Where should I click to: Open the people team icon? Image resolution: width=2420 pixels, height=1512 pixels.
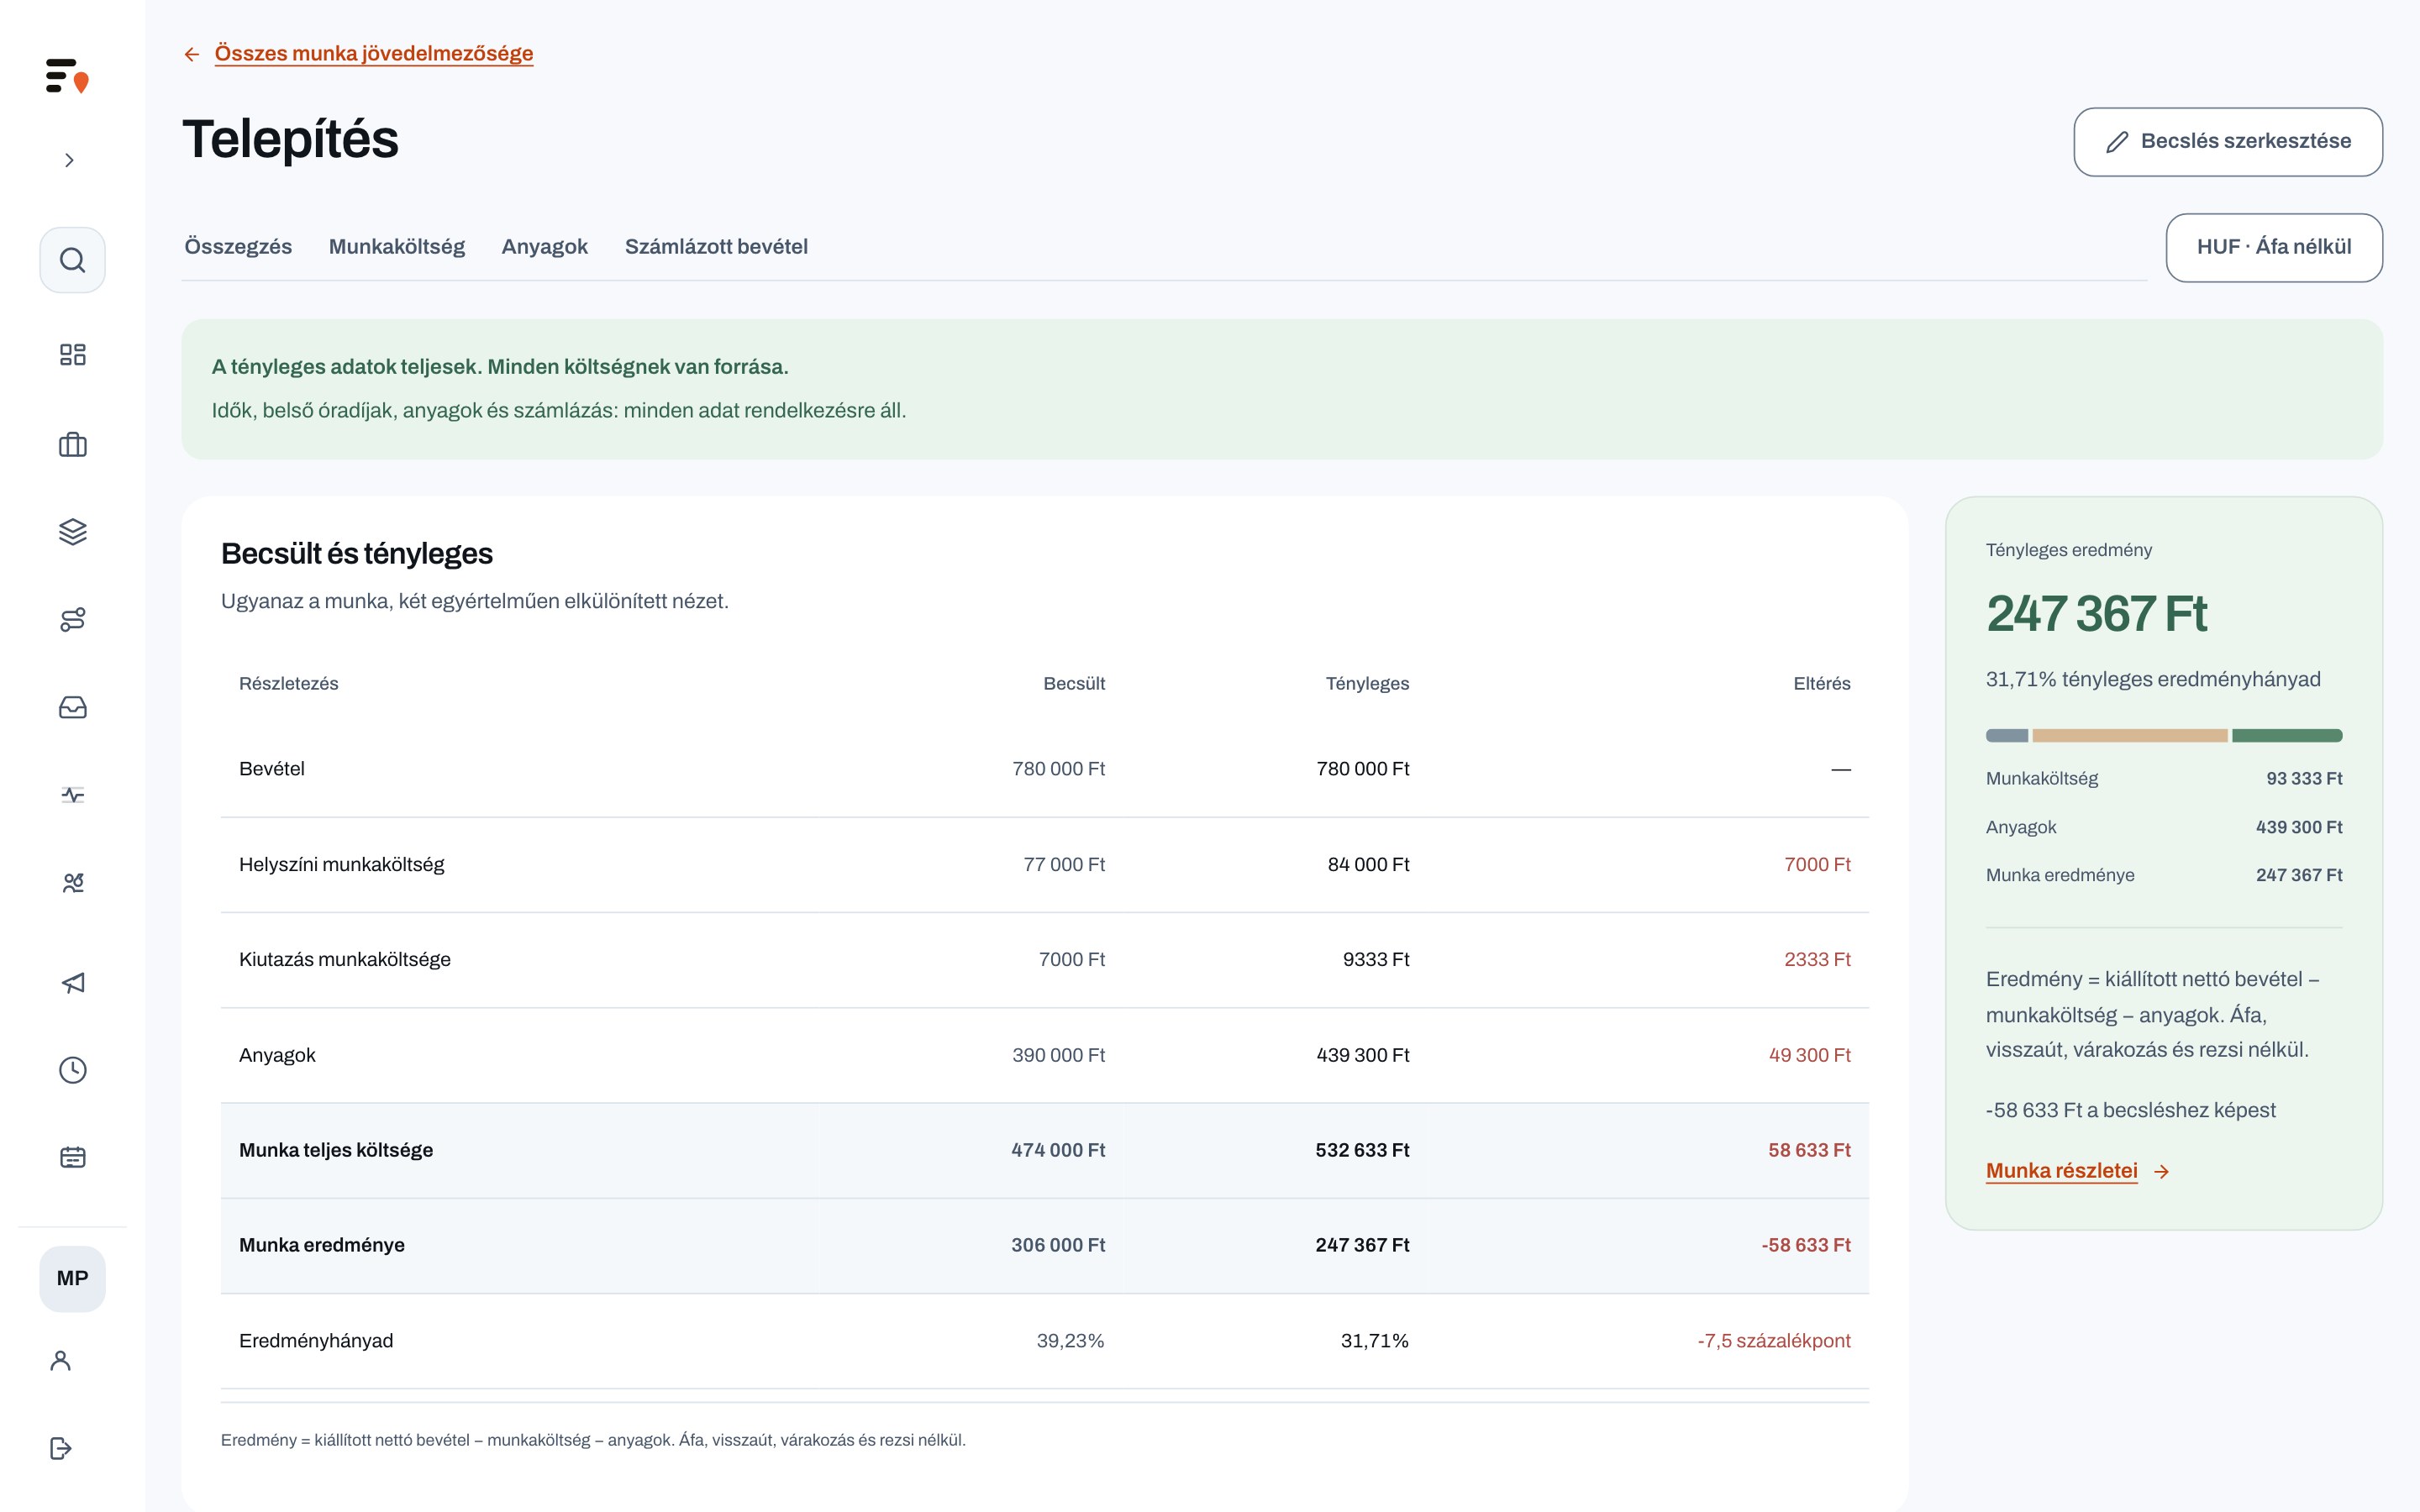pos(72,882)
